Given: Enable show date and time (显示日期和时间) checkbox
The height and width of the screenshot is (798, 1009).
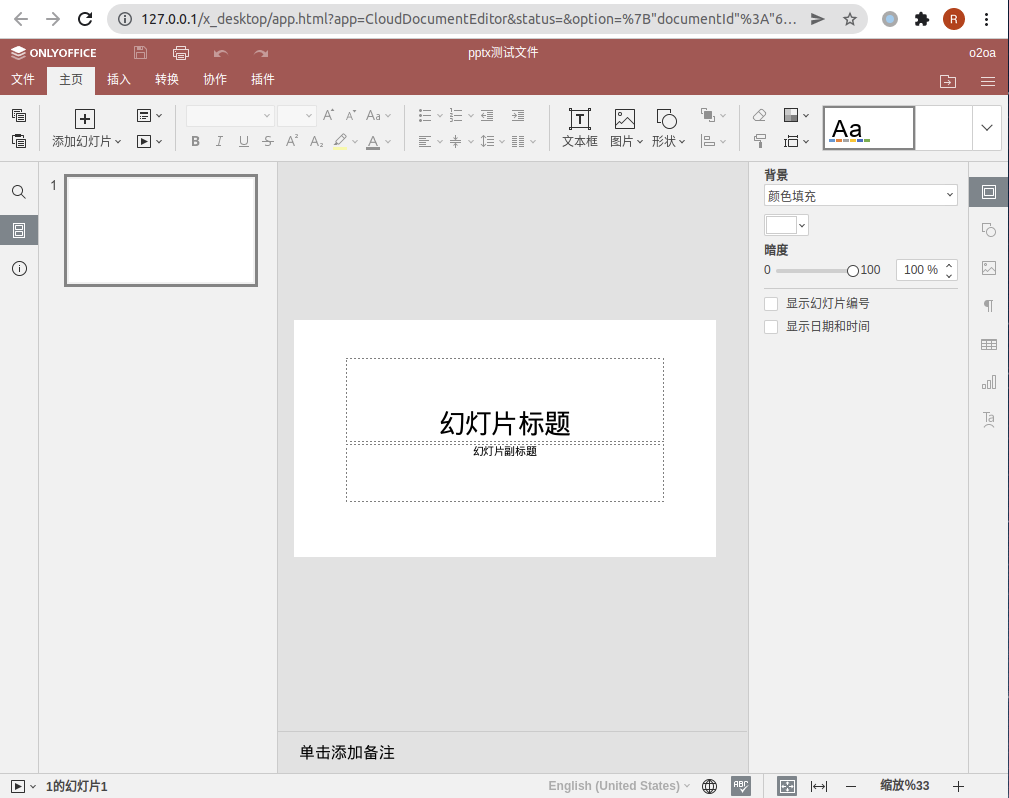Looking at the screenshot, I should pos(771,327).
